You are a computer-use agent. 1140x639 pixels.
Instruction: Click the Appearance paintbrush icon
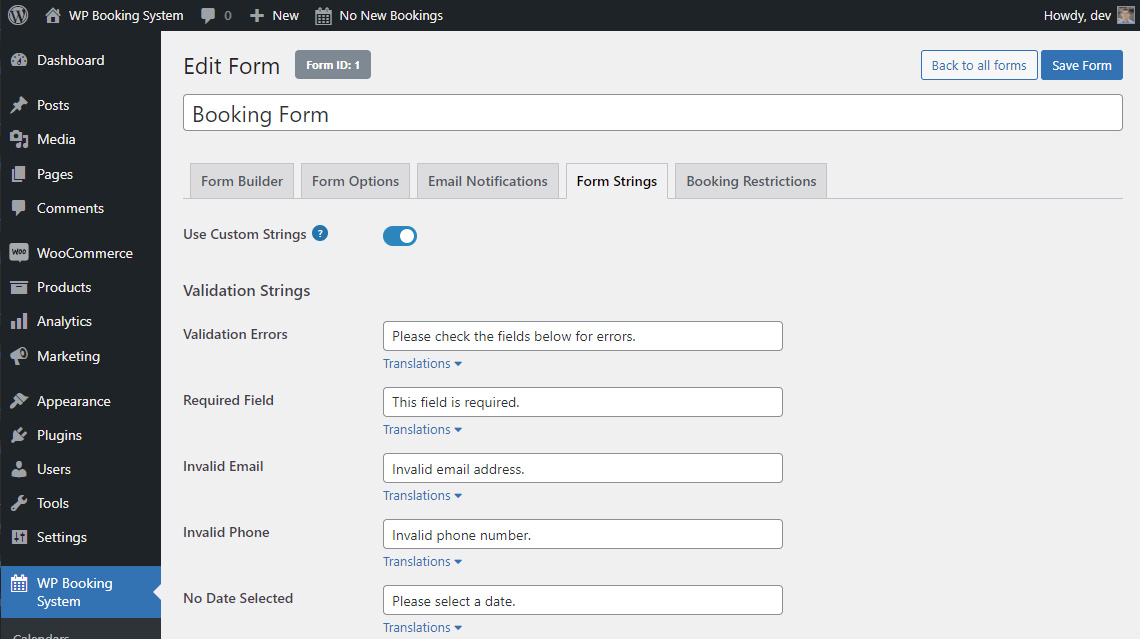pos(20,401)
